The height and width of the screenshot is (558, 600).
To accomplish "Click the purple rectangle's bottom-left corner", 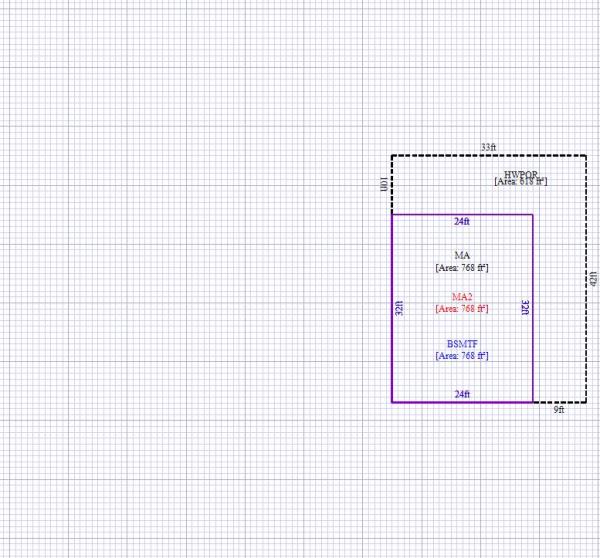I will 392,402.
